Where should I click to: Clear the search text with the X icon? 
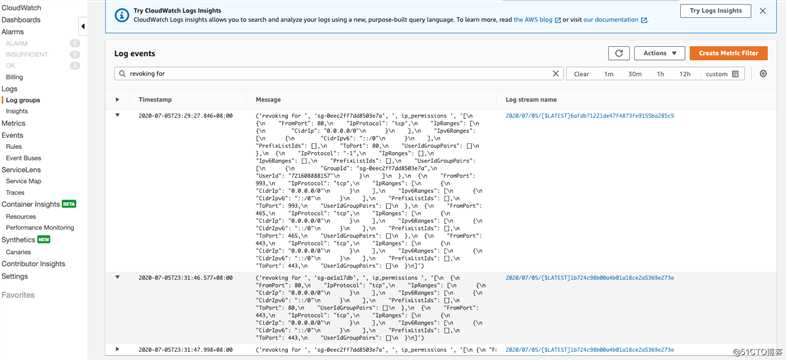[x=556, y=74]
